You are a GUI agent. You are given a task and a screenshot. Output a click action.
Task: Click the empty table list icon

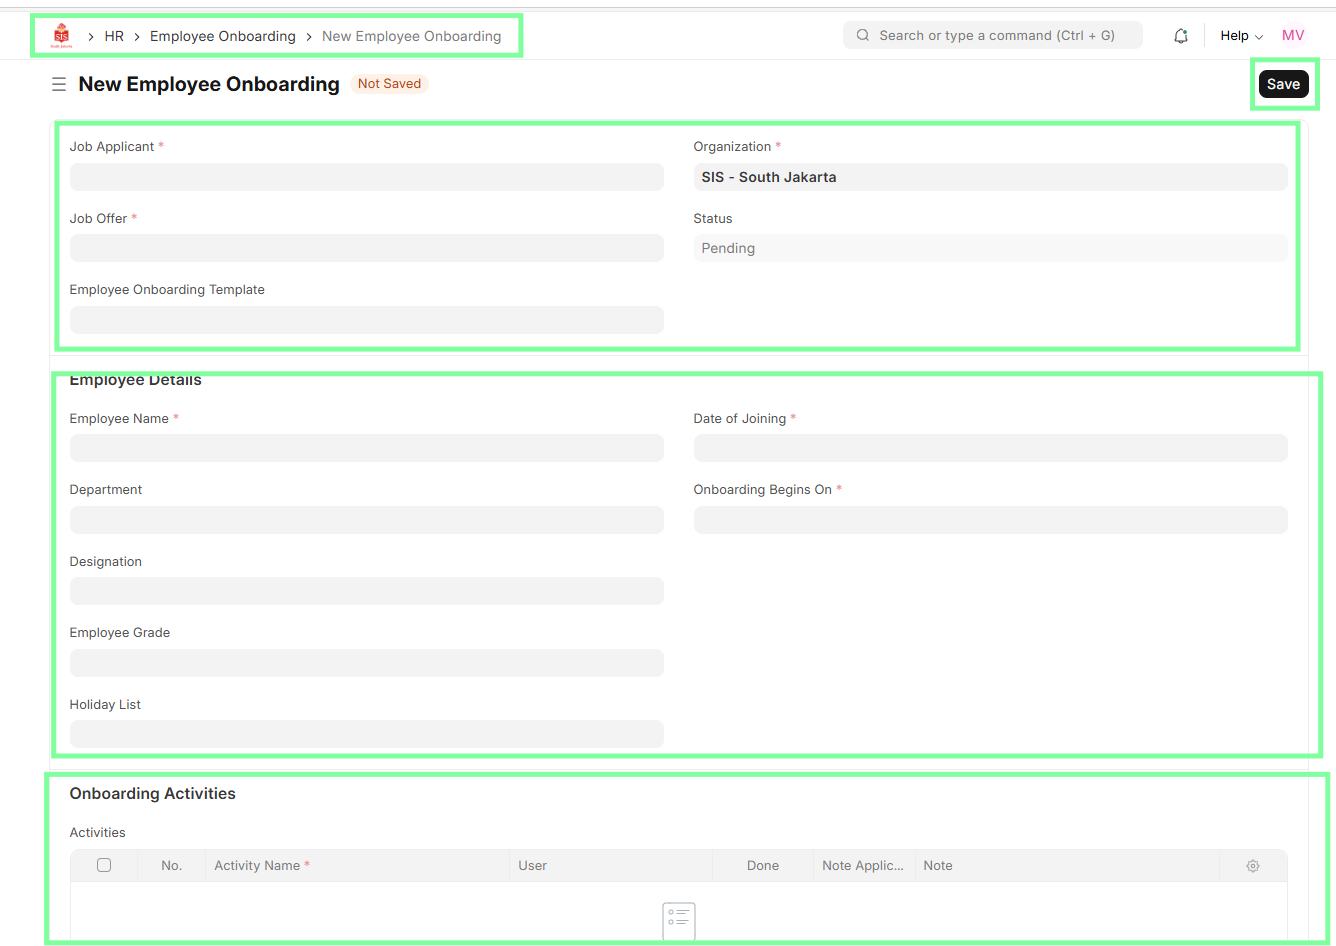(678, 920)
